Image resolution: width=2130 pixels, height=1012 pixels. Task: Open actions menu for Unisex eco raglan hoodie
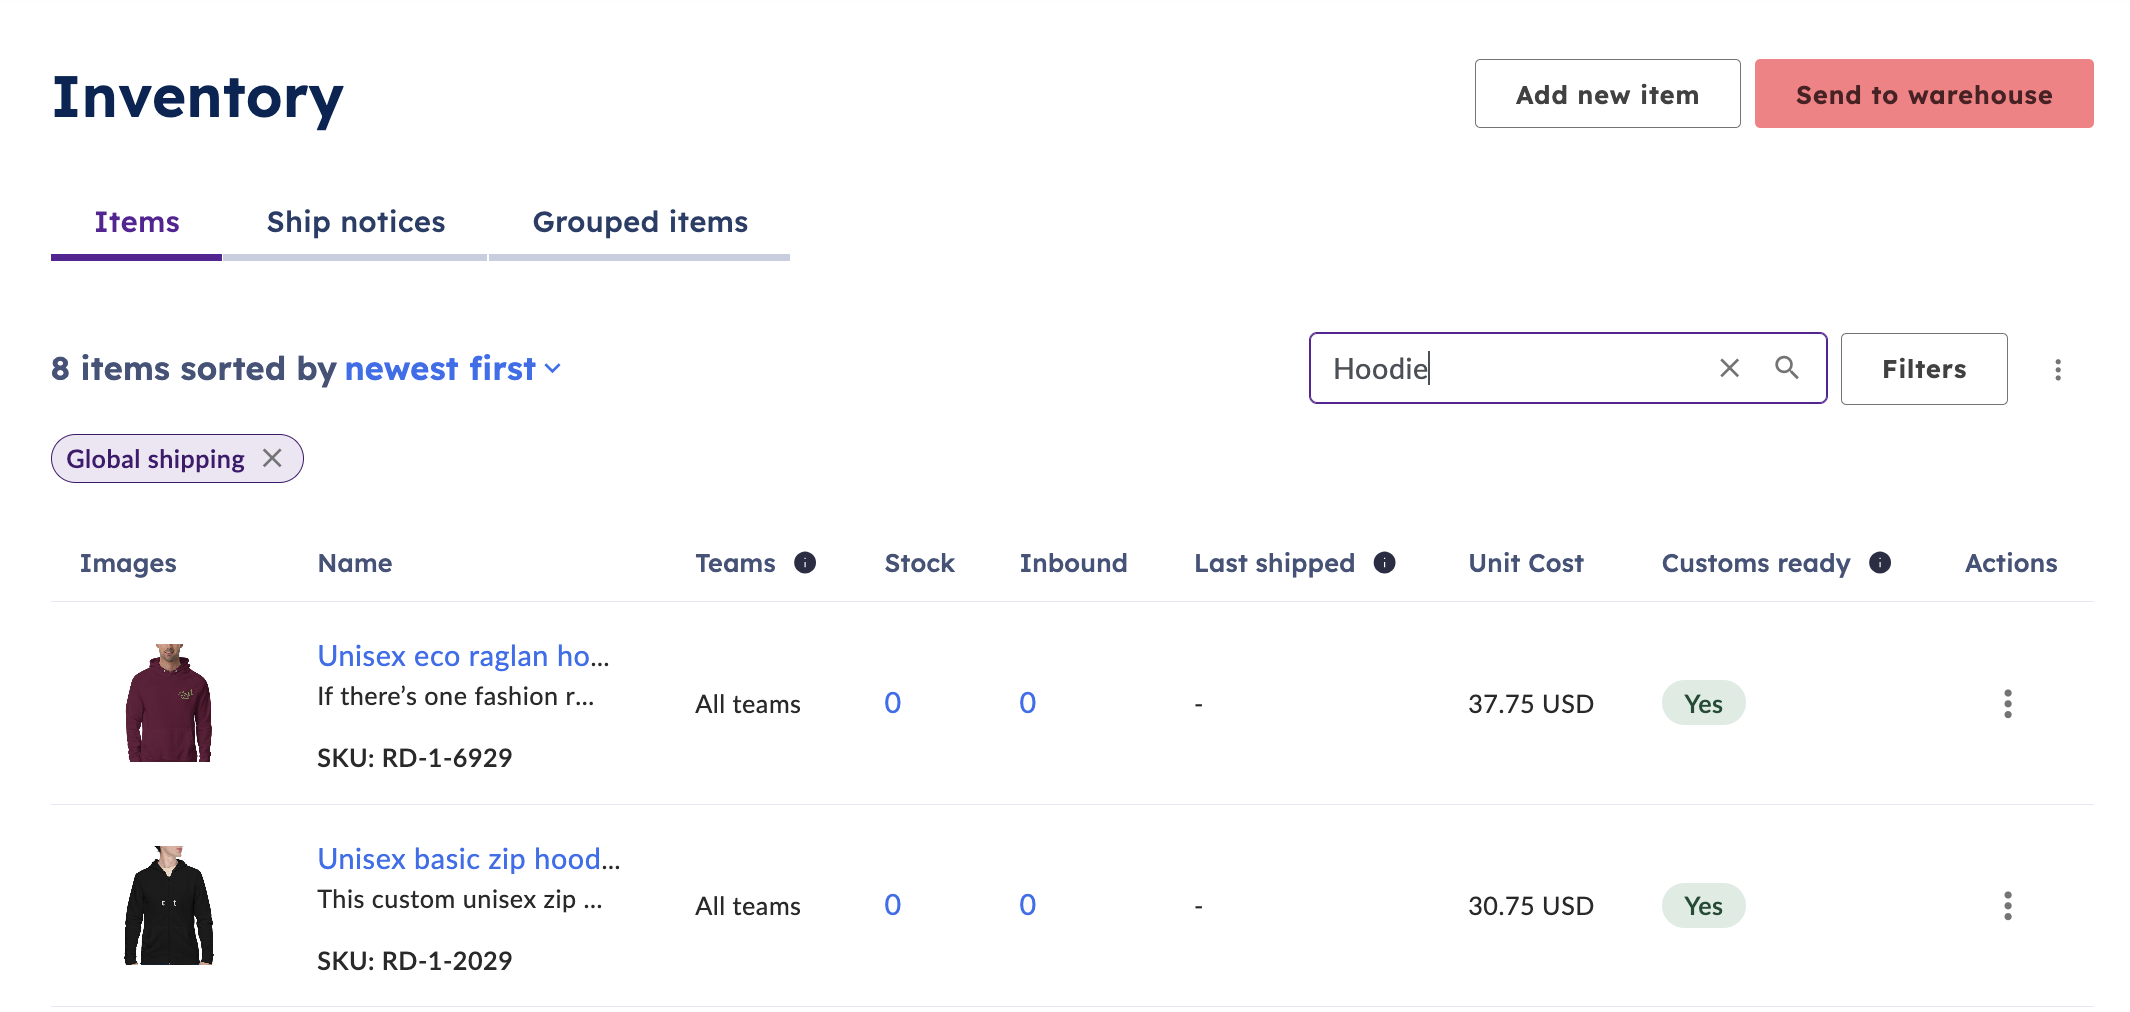[2007, 704]
